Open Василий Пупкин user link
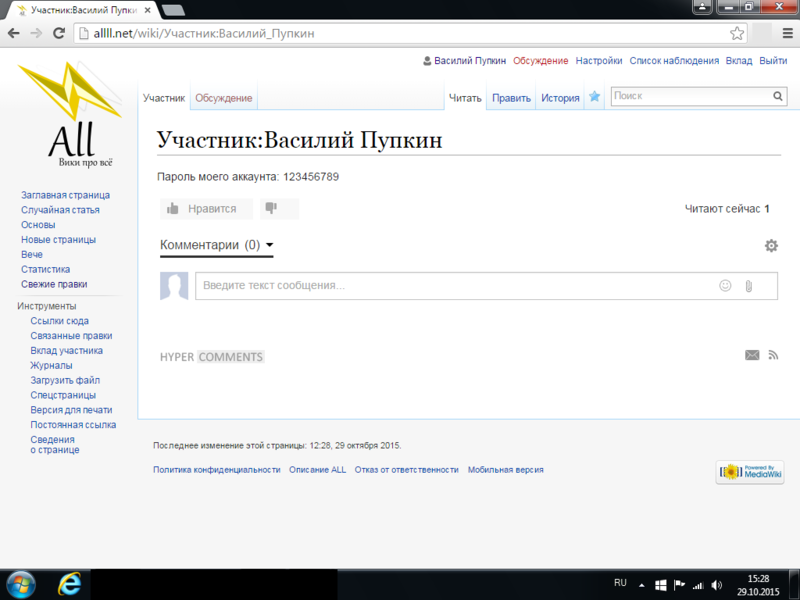Screen dimensions: 800x600 tap(470, 61)
